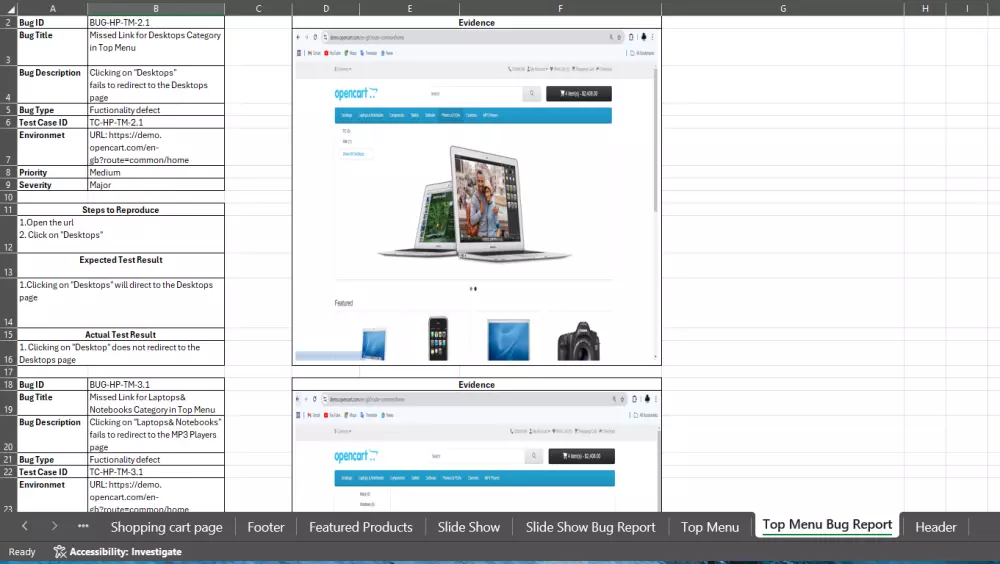Screen dimensions: 1000x564
Task: Select first Evidence screenshot image
Action: tap(476, 197)
